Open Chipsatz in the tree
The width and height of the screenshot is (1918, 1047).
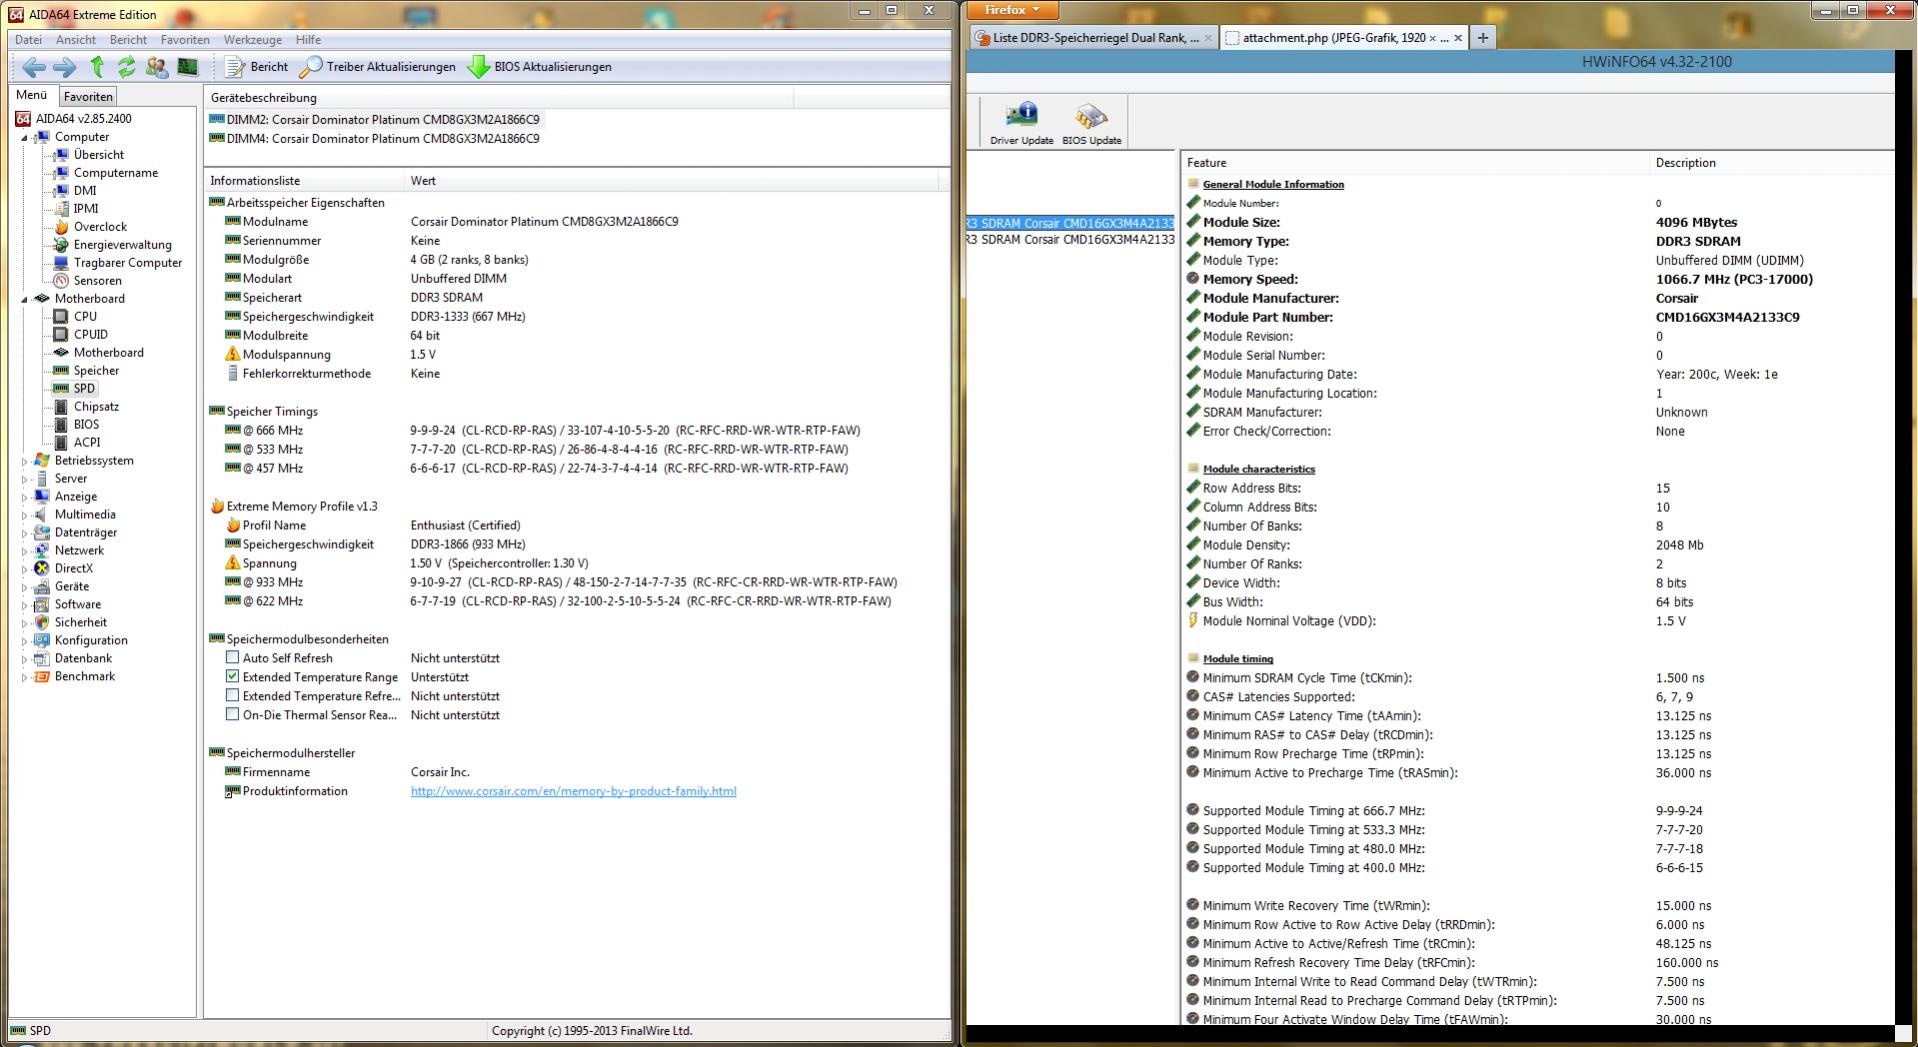(x=96, y=407)
